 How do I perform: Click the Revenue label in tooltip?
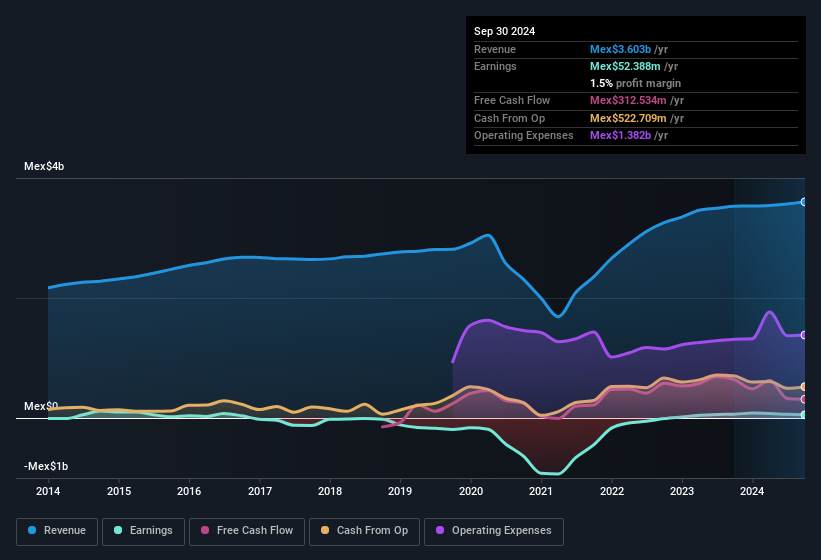[x=495, y=49]
